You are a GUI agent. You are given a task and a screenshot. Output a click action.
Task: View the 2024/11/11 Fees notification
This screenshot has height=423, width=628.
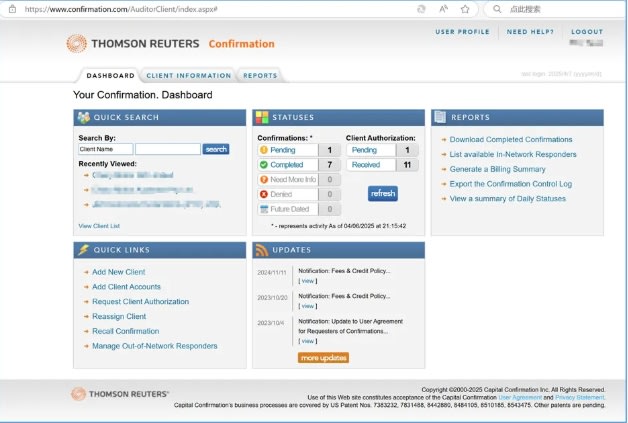click(x=308, y=281)
